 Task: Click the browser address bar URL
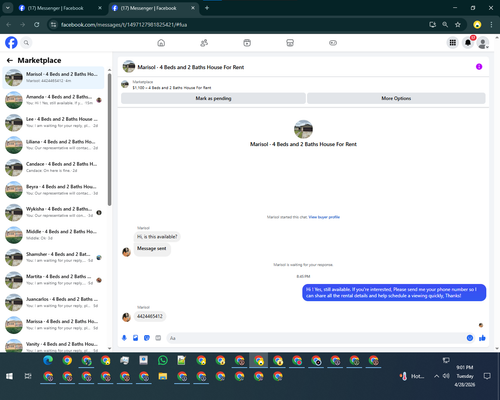(124, 25)
